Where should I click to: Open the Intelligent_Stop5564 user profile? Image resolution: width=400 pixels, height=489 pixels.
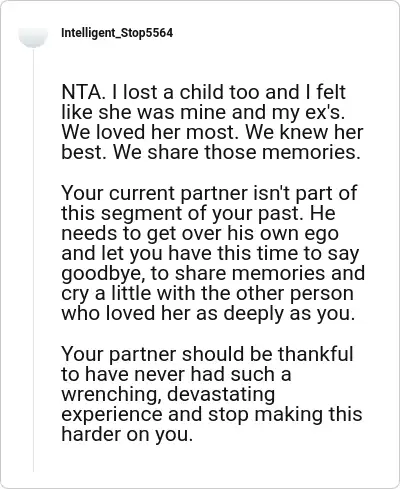click(117, 33)
